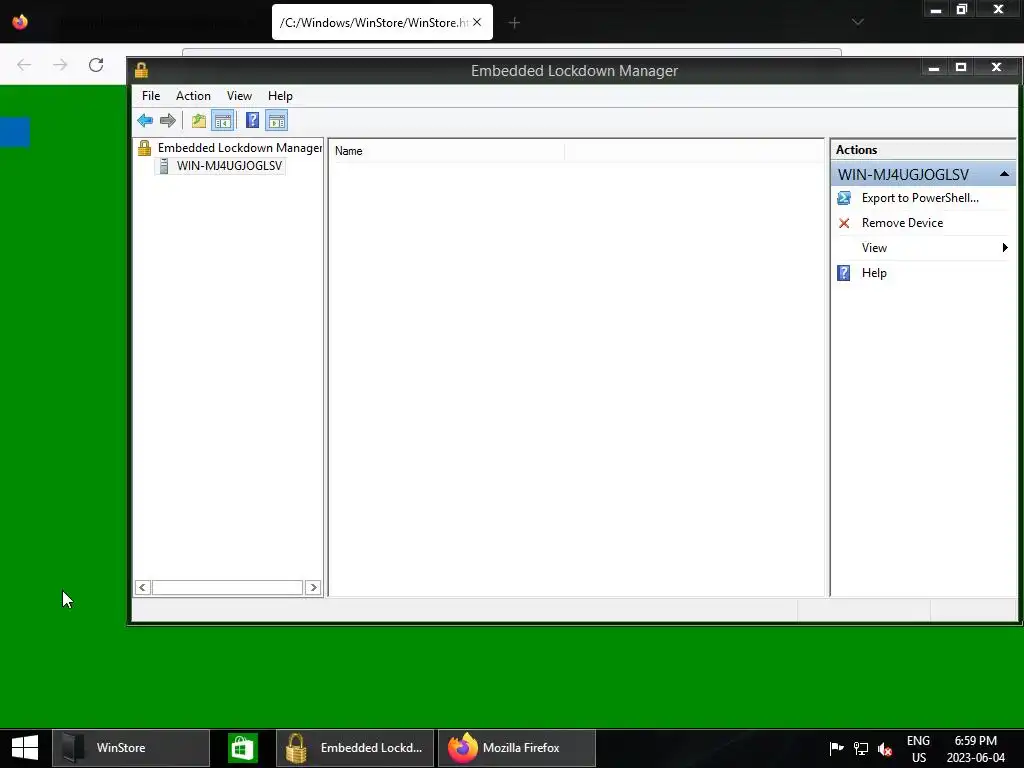Click tree pane scrollbar right arrow

click(x=313, y=587)
